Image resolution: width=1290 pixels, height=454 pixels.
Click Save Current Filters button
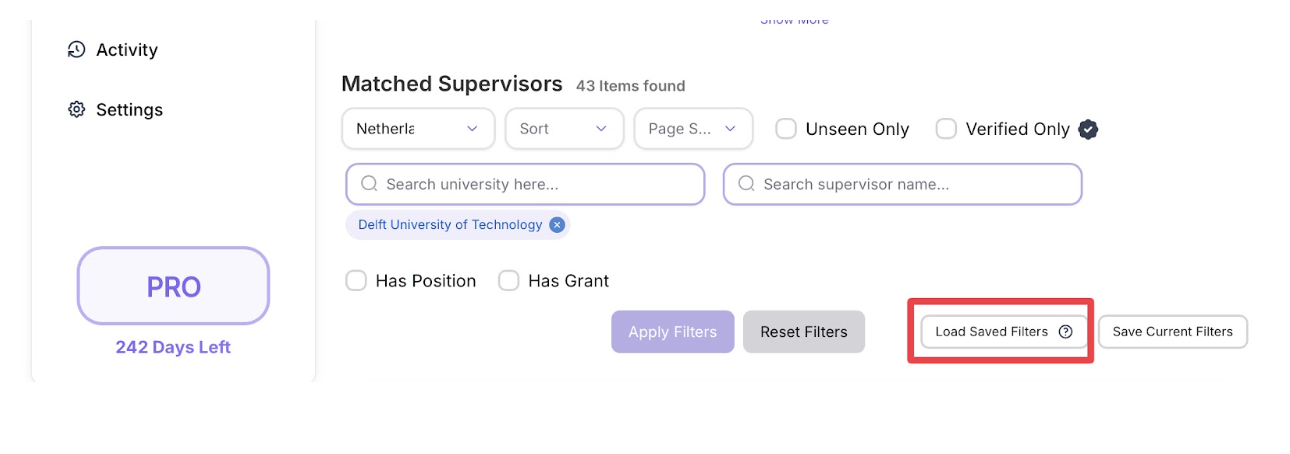pos(1172,332)
